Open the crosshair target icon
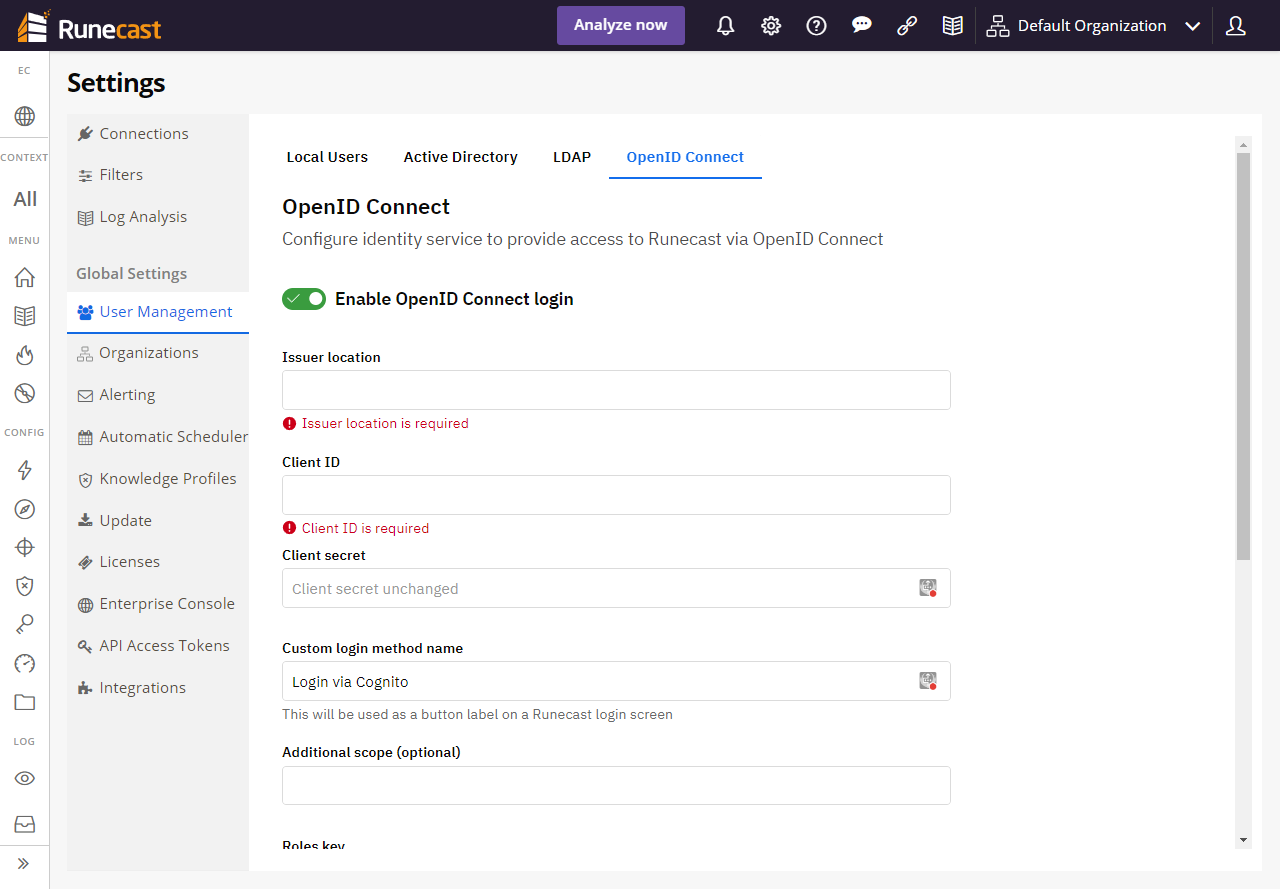Viewport: 1280px width, 889px height. point(25,547)
